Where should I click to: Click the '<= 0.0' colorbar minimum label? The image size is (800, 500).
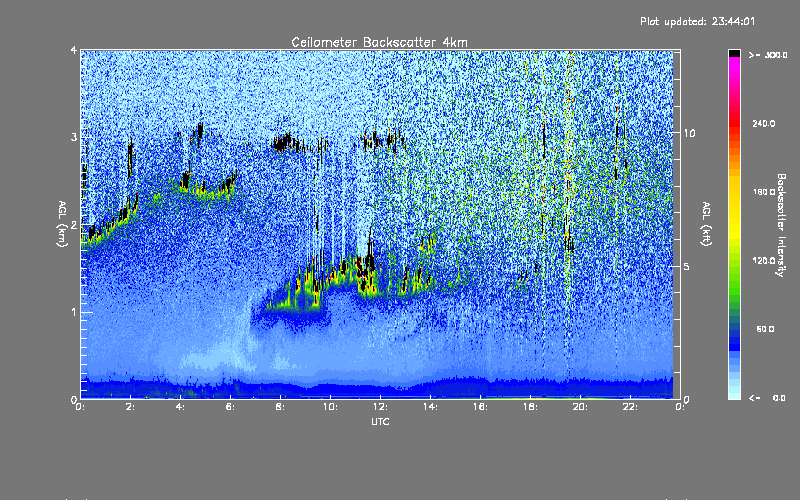[x=768, y=398]
